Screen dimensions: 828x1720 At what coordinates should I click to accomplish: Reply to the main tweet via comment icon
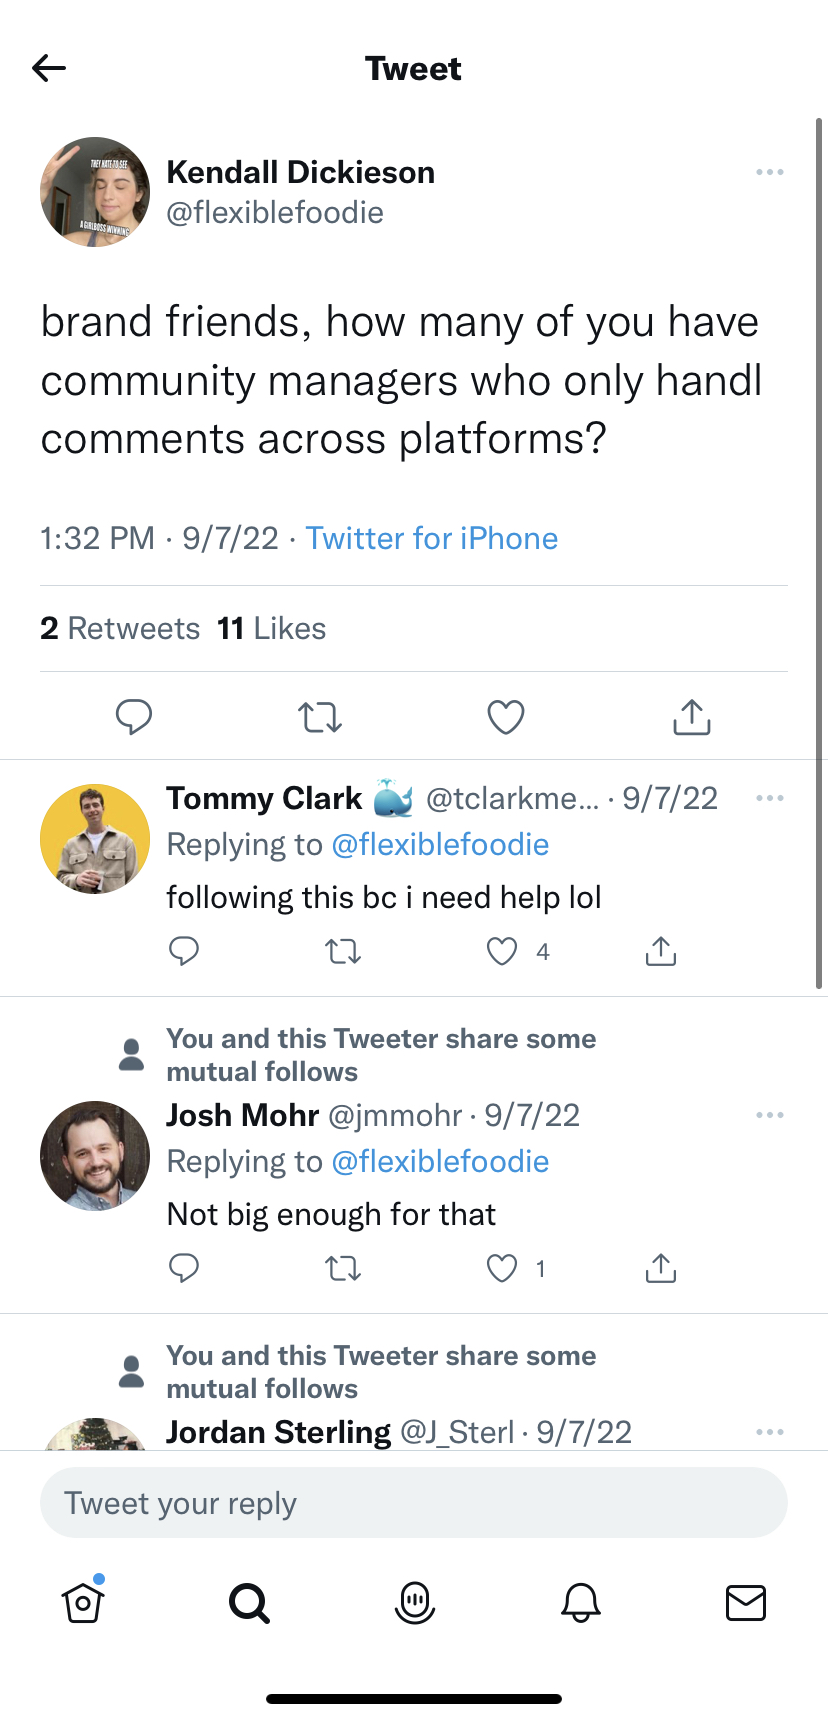point(134,717)
